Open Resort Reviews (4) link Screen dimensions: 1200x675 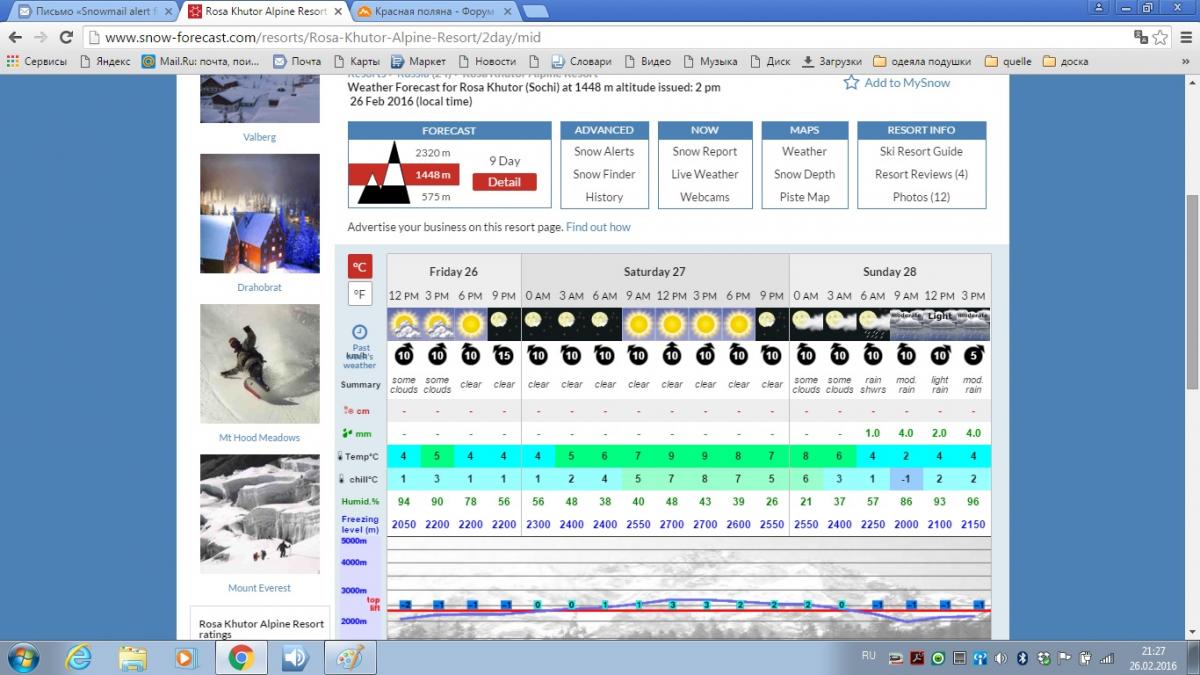coord(921,174)
